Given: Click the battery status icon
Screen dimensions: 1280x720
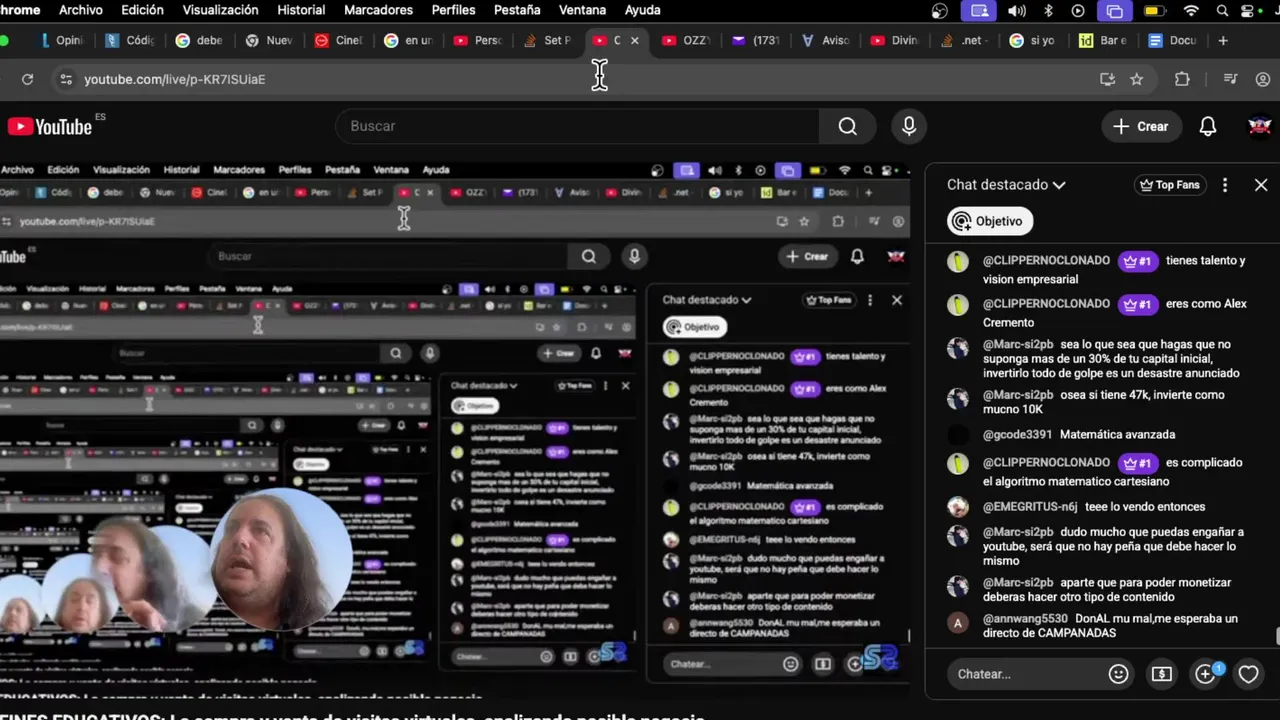Looking at the screenshot, I should tap(1154, 11).
